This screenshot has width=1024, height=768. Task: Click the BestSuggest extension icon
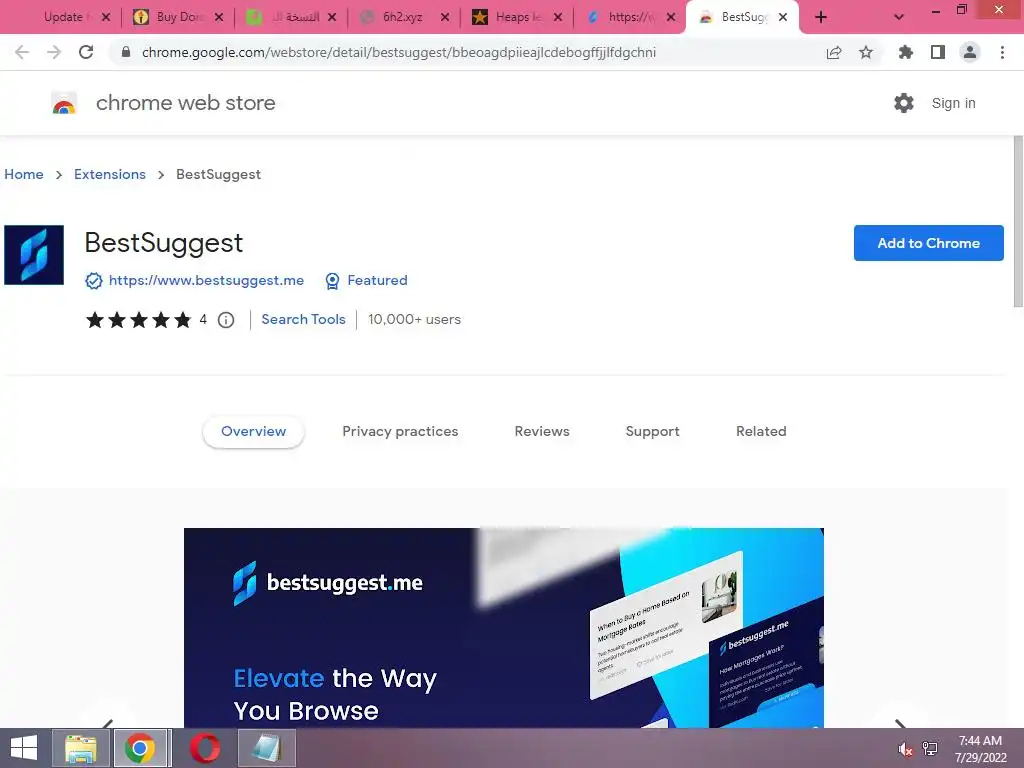point(34,255)
